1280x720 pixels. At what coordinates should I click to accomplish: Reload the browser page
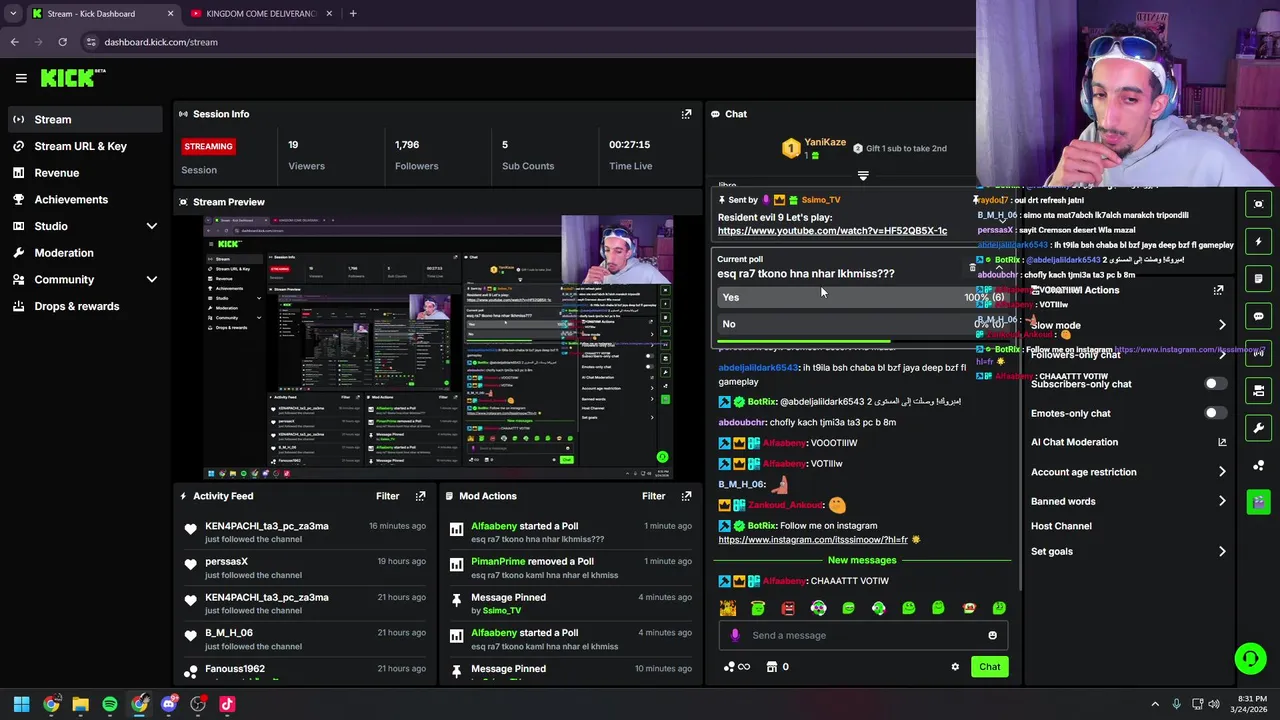click(x=62, y=42)
